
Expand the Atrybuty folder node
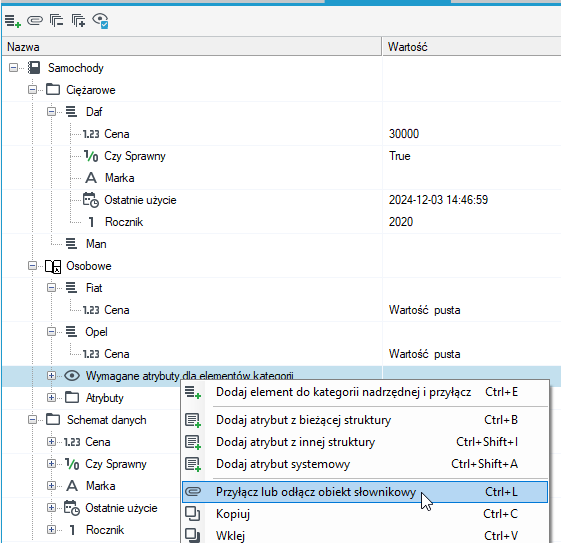(51, 397)
